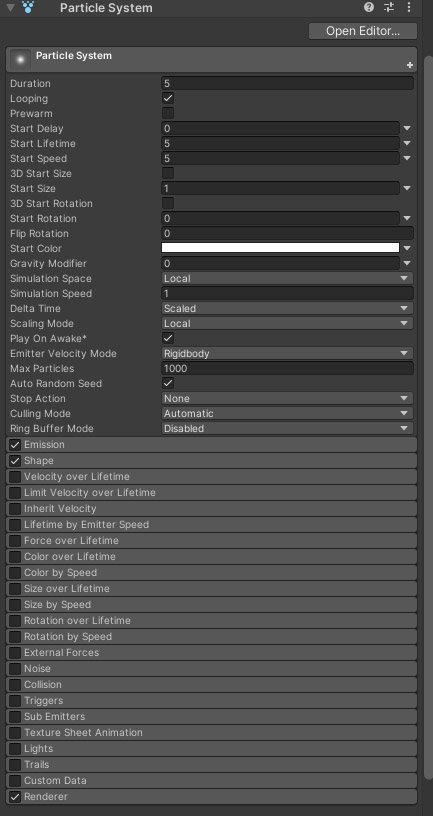Open the three-dot component context menu
433x816 pixels.
[x=409, y=7]
